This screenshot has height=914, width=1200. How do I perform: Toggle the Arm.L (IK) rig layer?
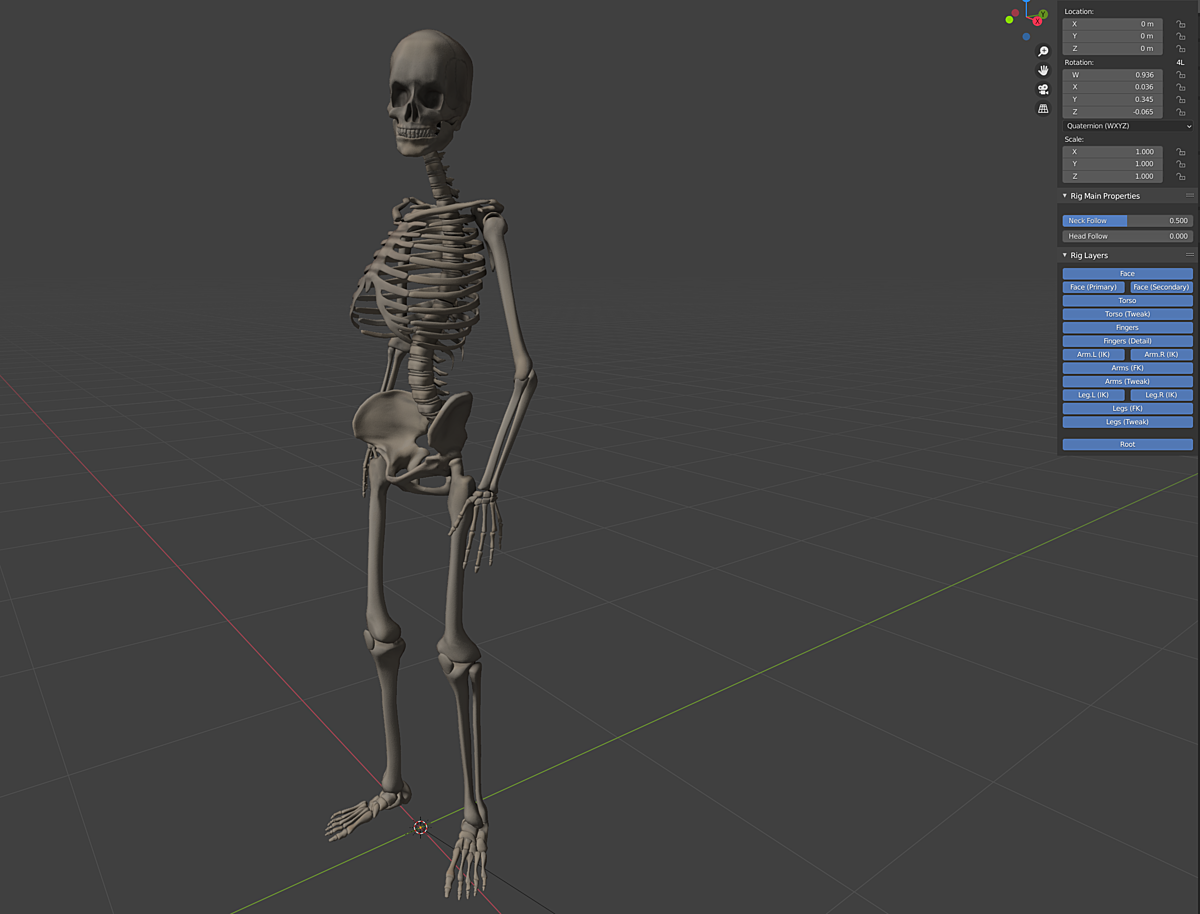[x=1092, y=354]
